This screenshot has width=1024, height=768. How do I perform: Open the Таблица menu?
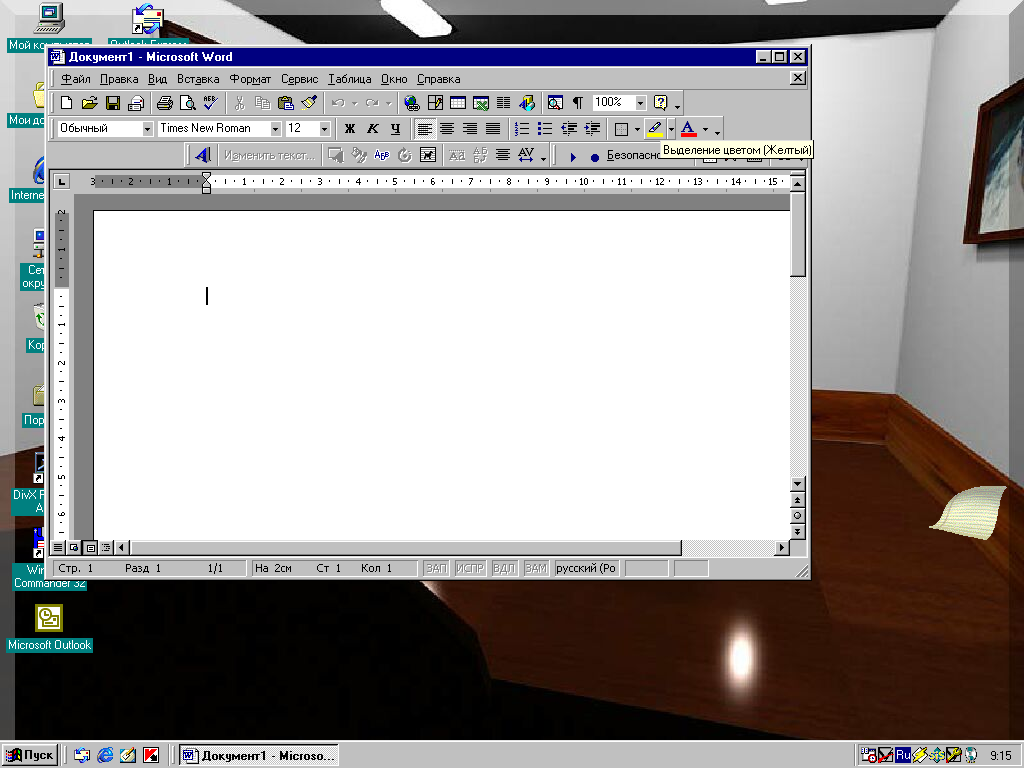[x=349, y=79]
